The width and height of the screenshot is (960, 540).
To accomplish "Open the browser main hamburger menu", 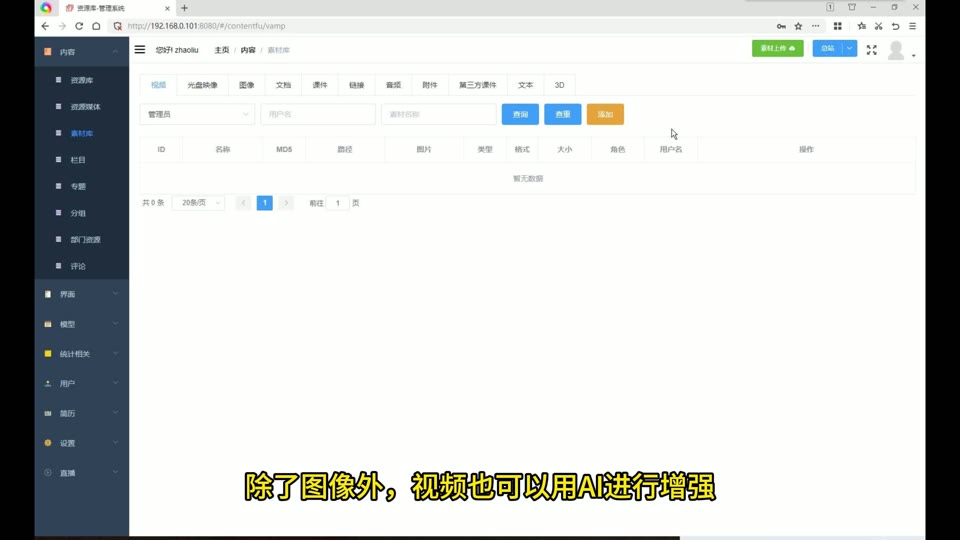I will tap(912, 26).
